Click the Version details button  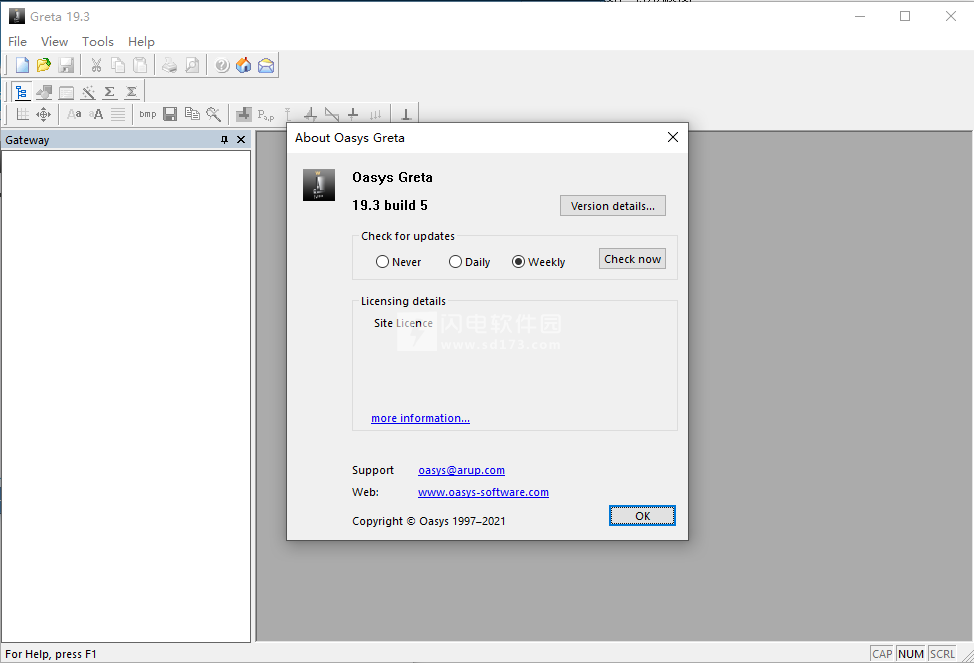point(612,206)
